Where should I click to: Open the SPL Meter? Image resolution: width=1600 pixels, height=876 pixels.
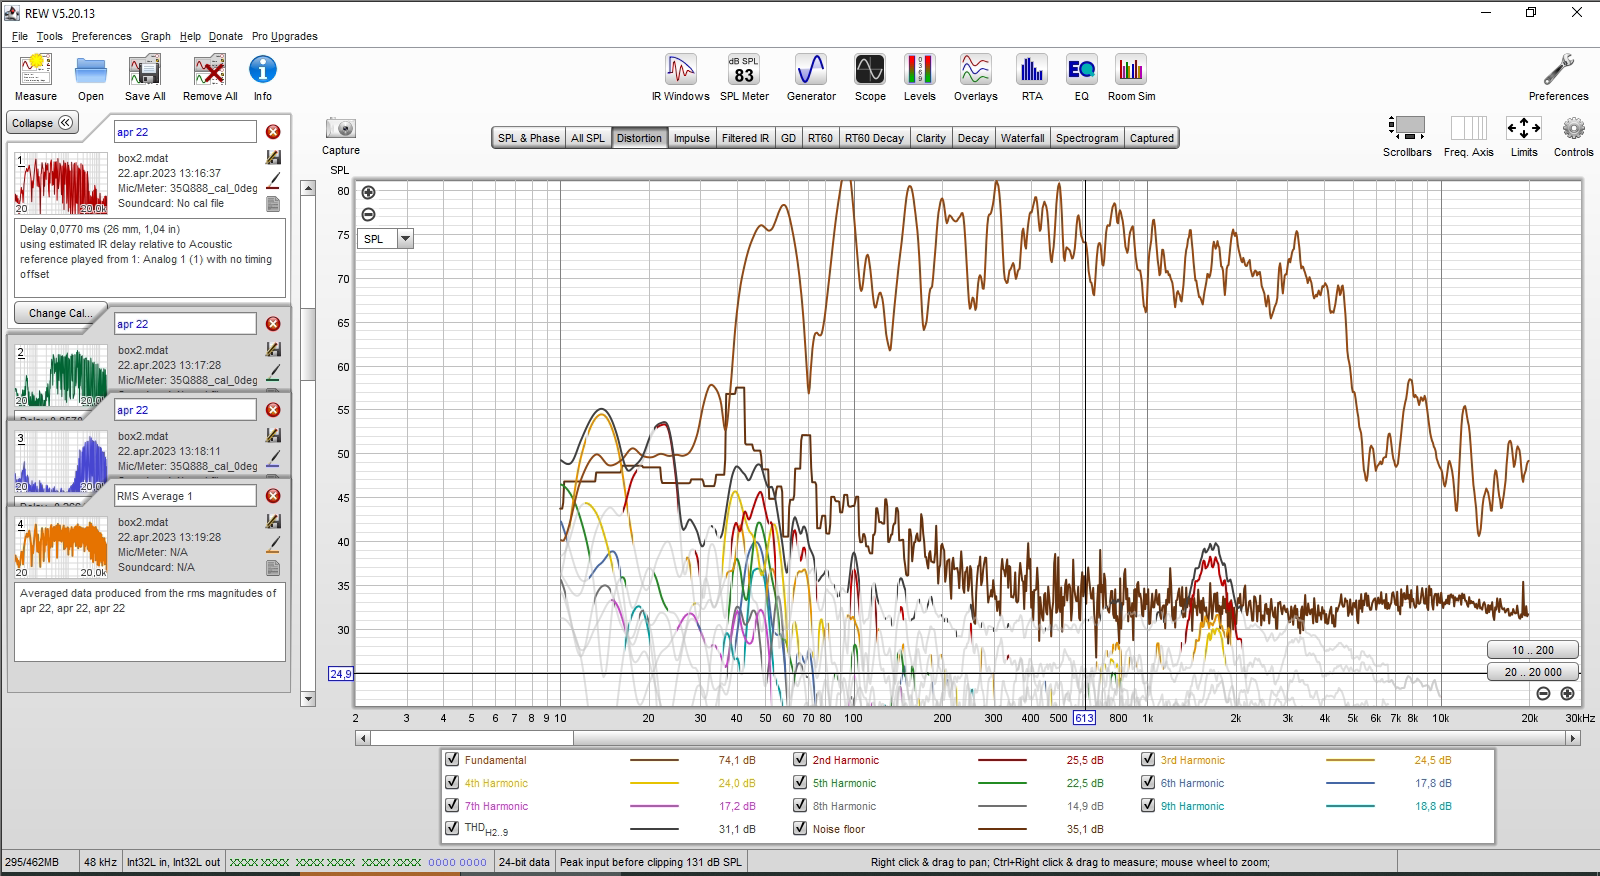744,77
